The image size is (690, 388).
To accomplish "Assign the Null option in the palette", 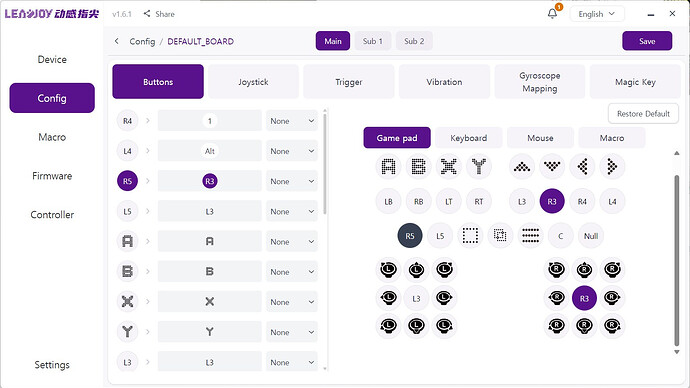I will click(591, 236).
